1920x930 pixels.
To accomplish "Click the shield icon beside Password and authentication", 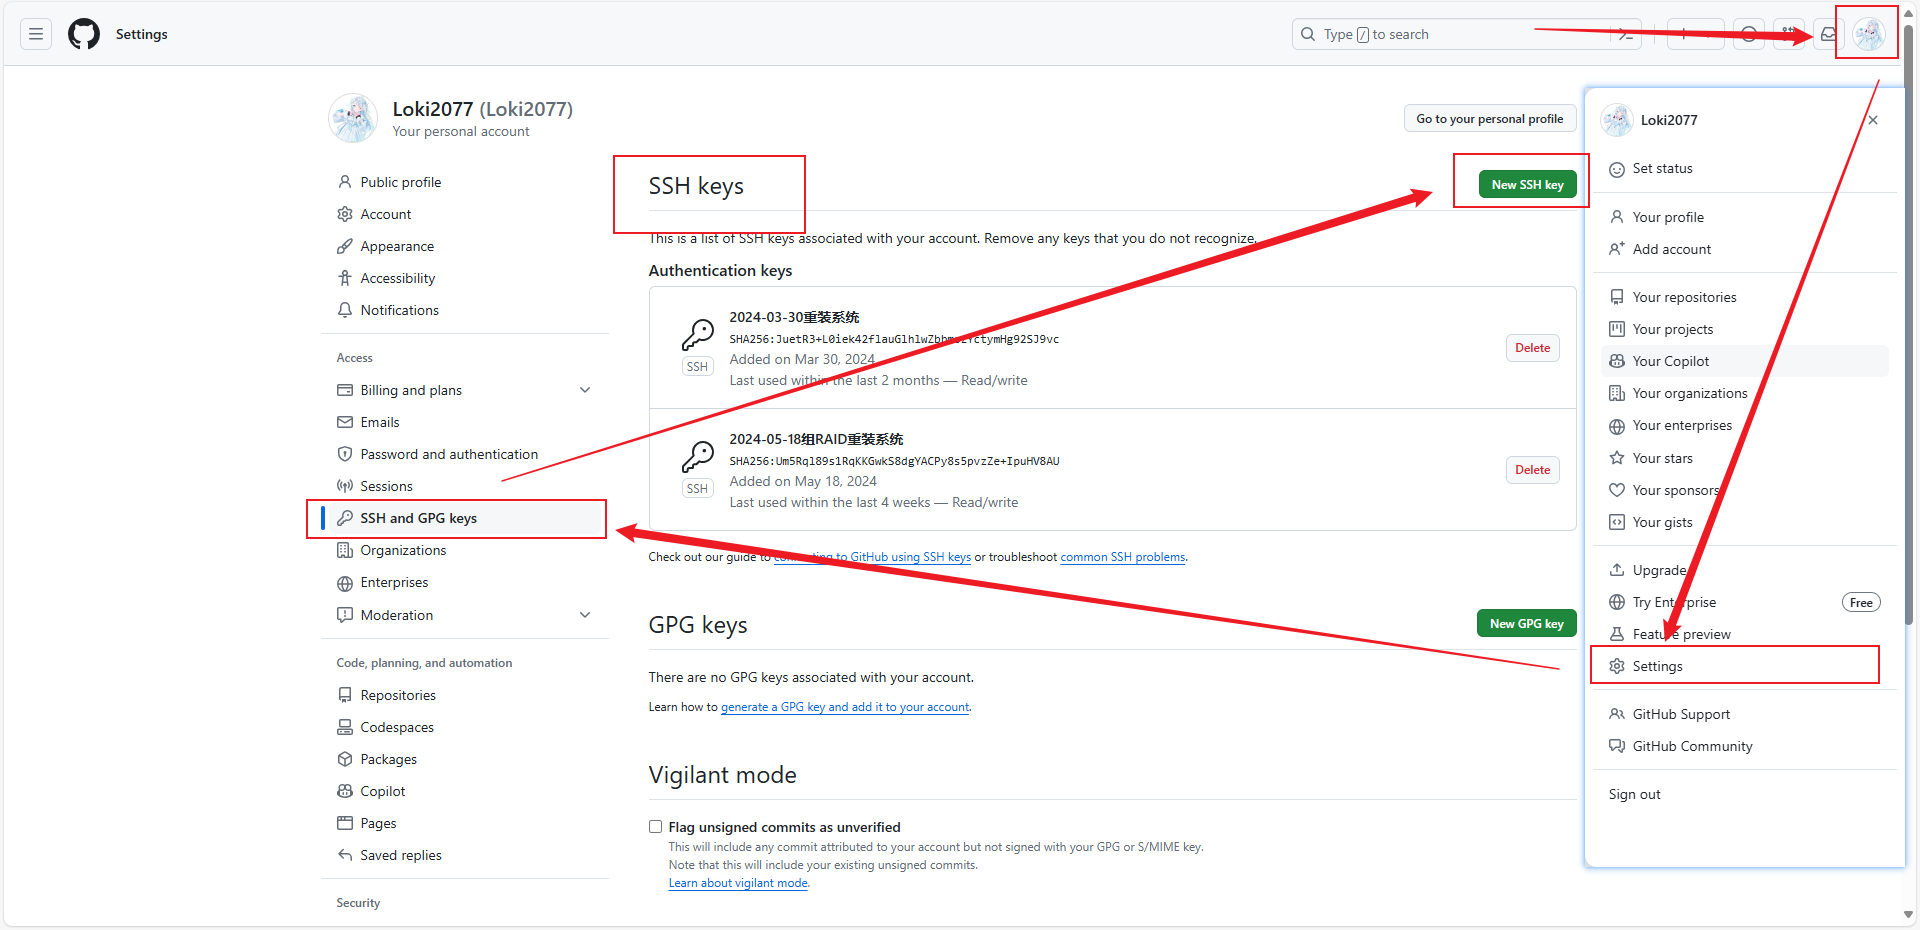I will (345, 454).
